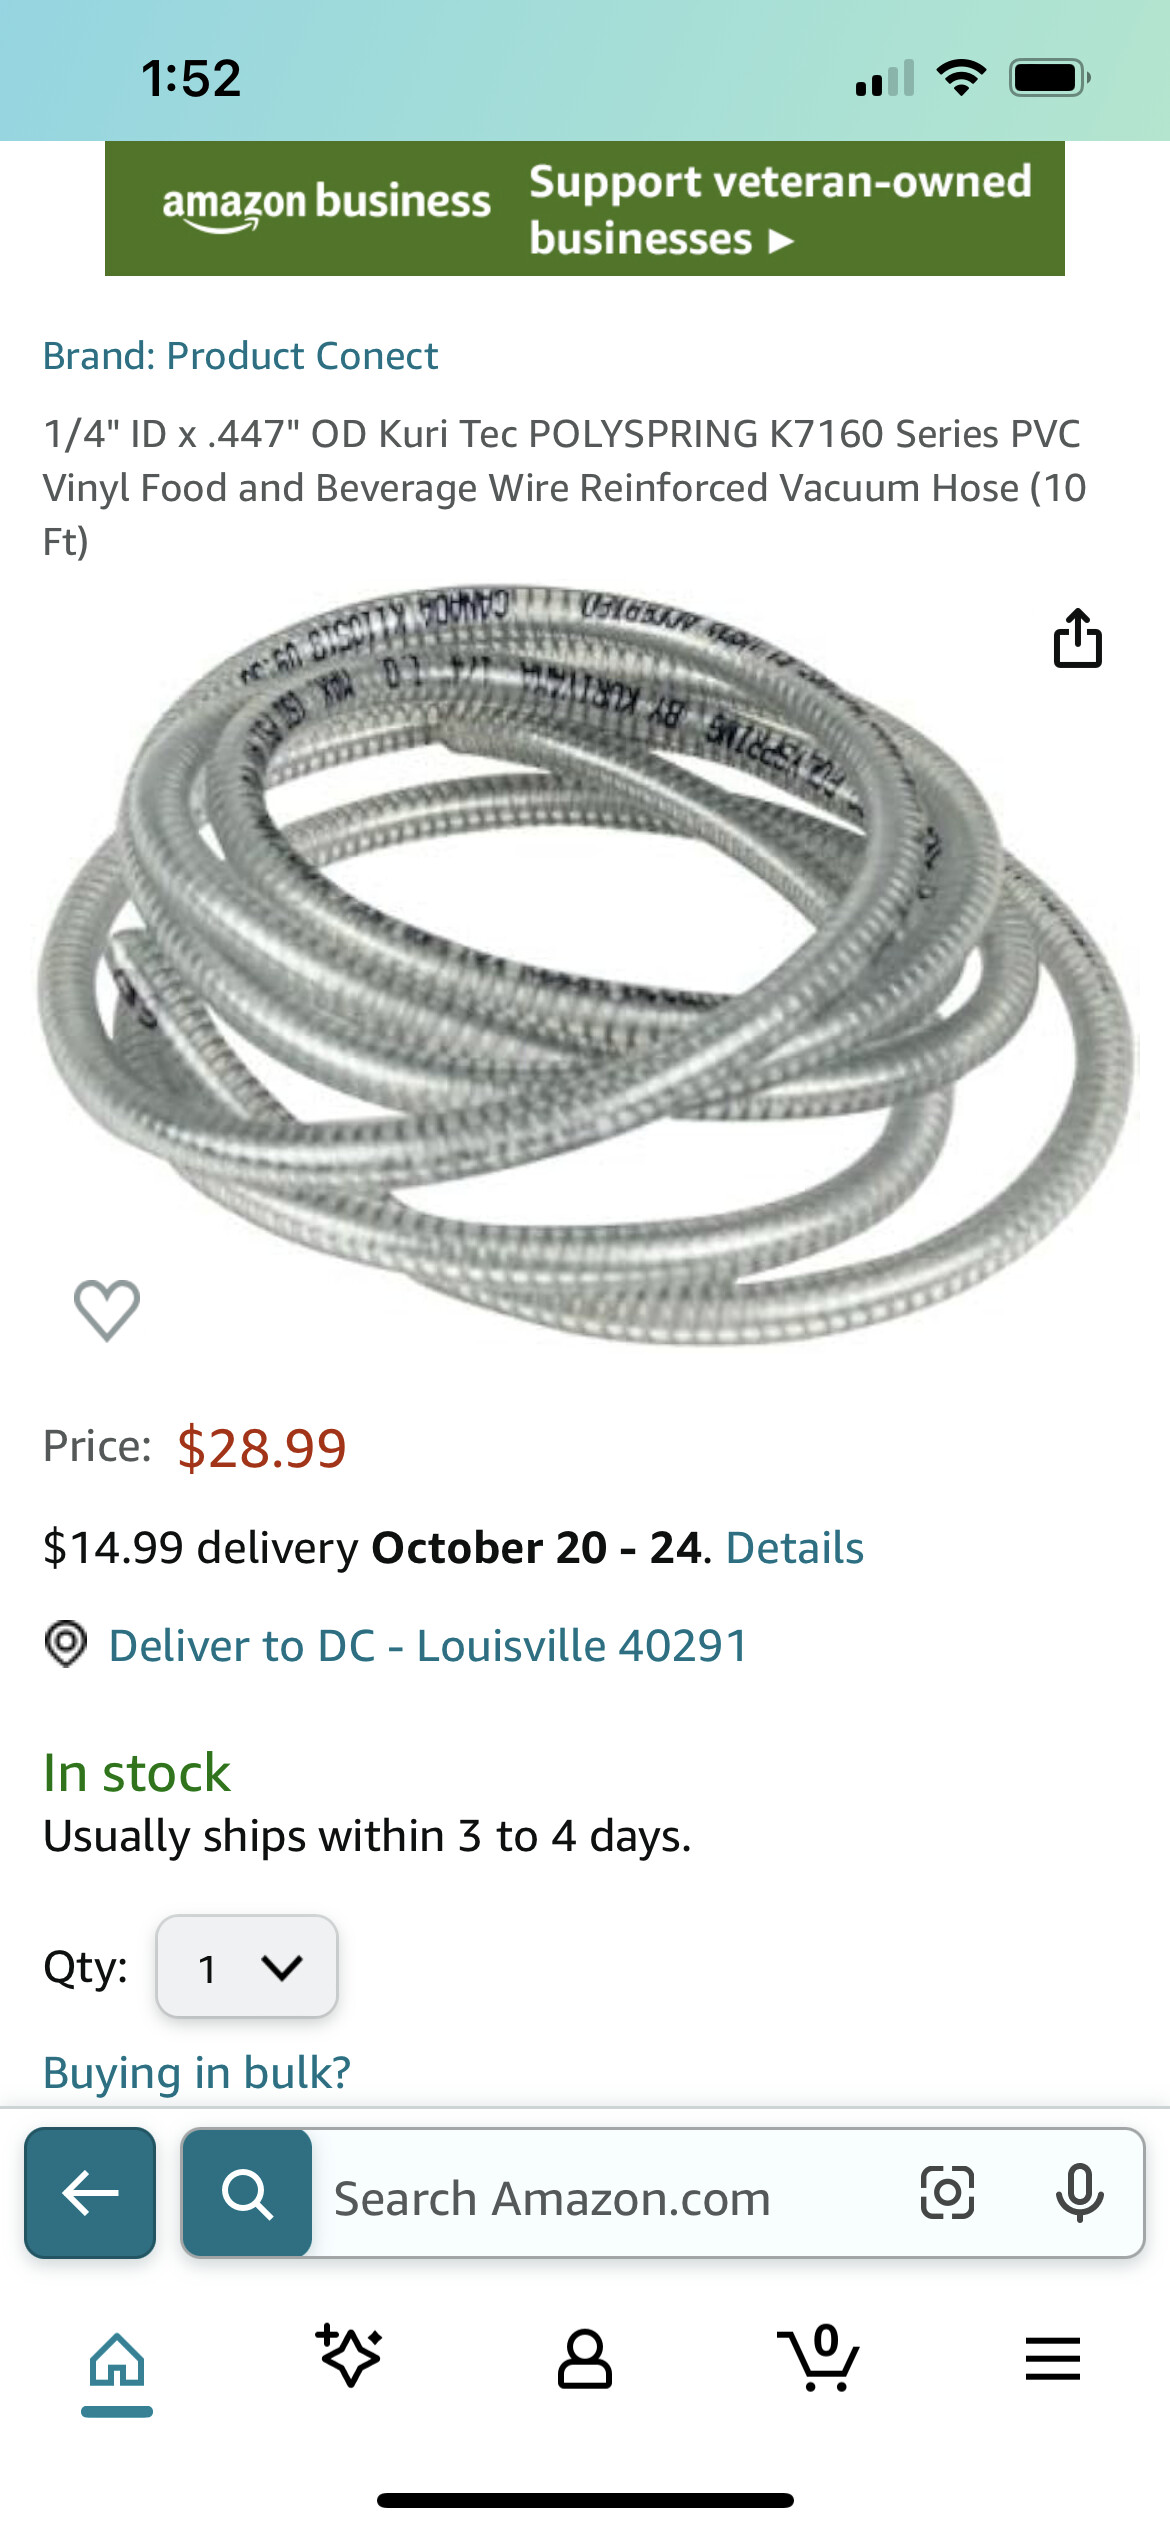Click the Buying in bulk link
1170x2532 pixels.
point(197,2072)
